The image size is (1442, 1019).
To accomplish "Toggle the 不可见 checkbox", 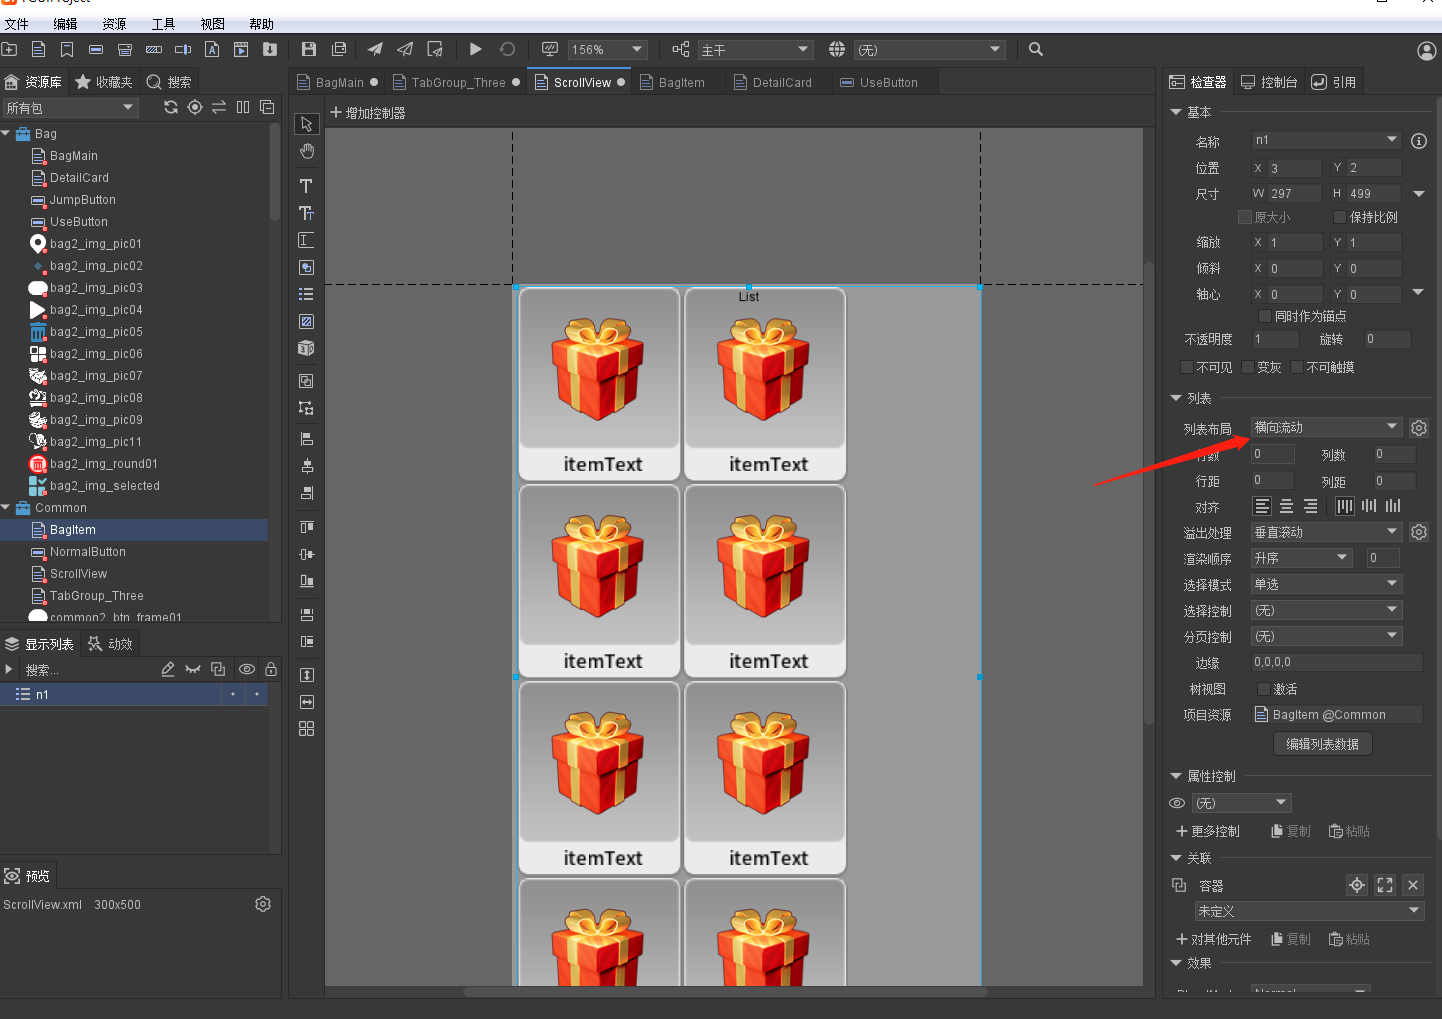I will (1187, 367).
